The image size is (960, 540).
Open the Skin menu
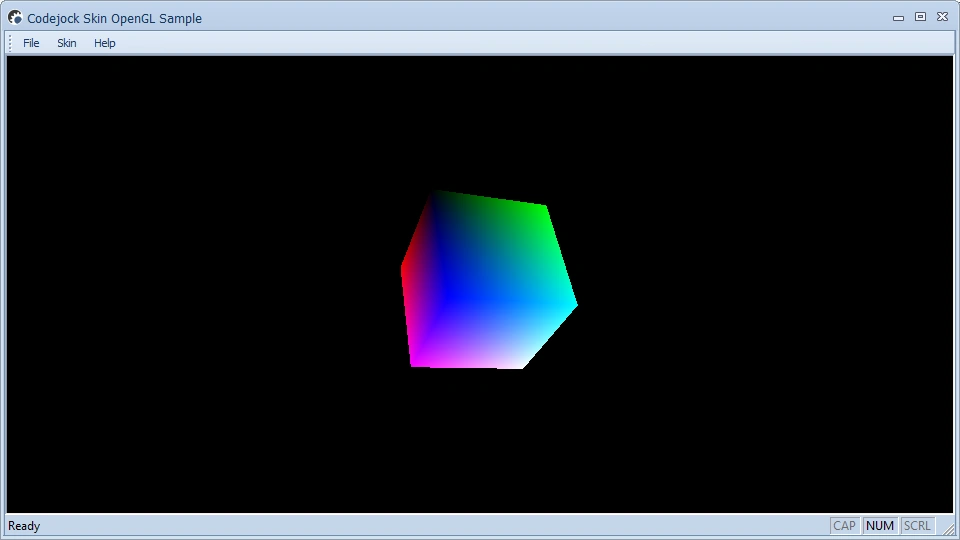[67, 43]
